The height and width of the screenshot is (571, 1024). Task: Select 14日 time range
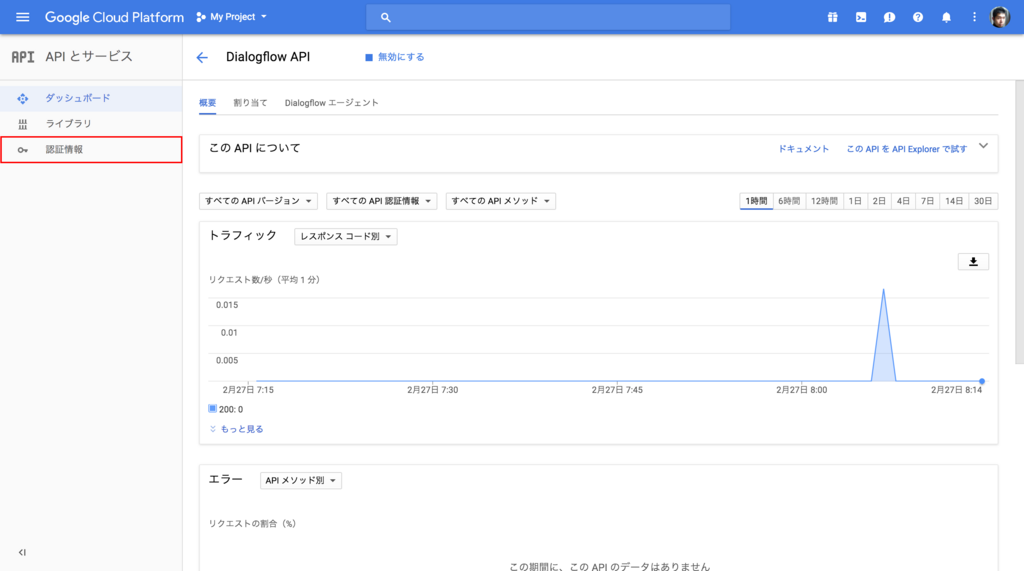pyautogui.click(x=954, y=201)
